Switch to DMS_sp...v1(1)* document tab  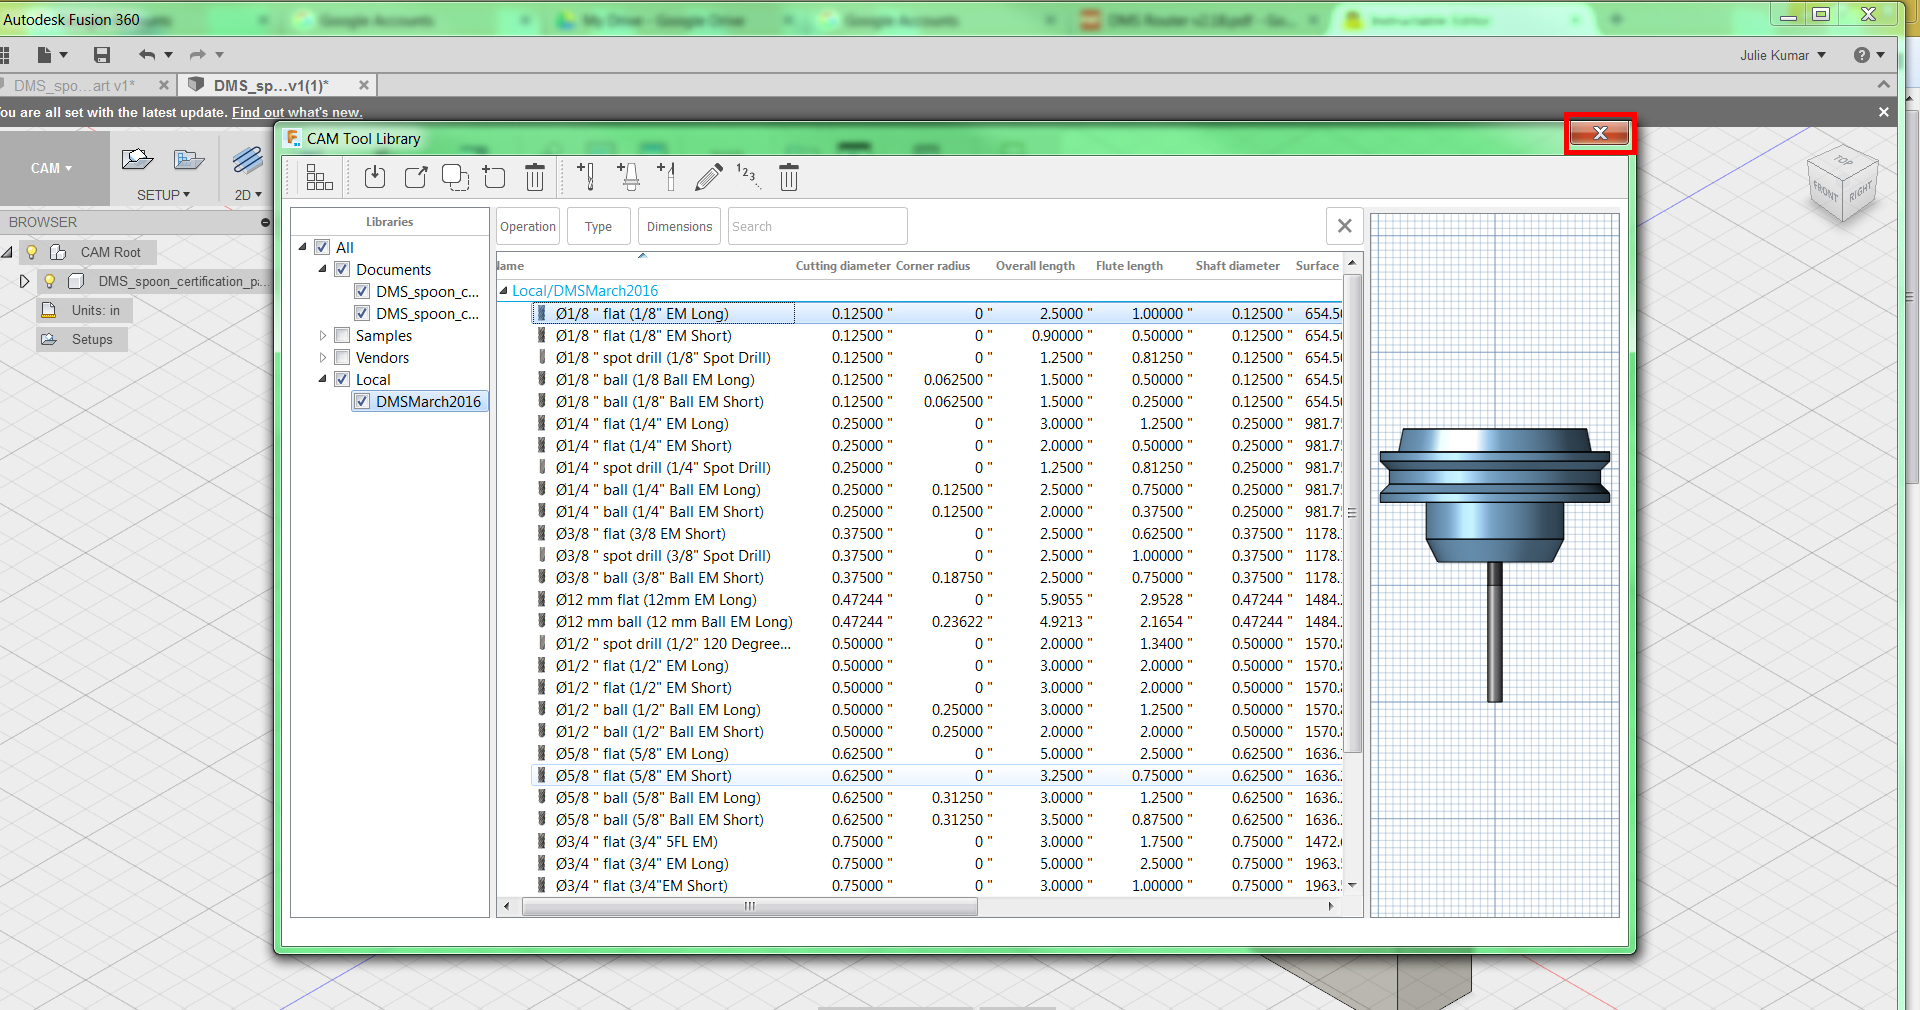tap(271, 86)
